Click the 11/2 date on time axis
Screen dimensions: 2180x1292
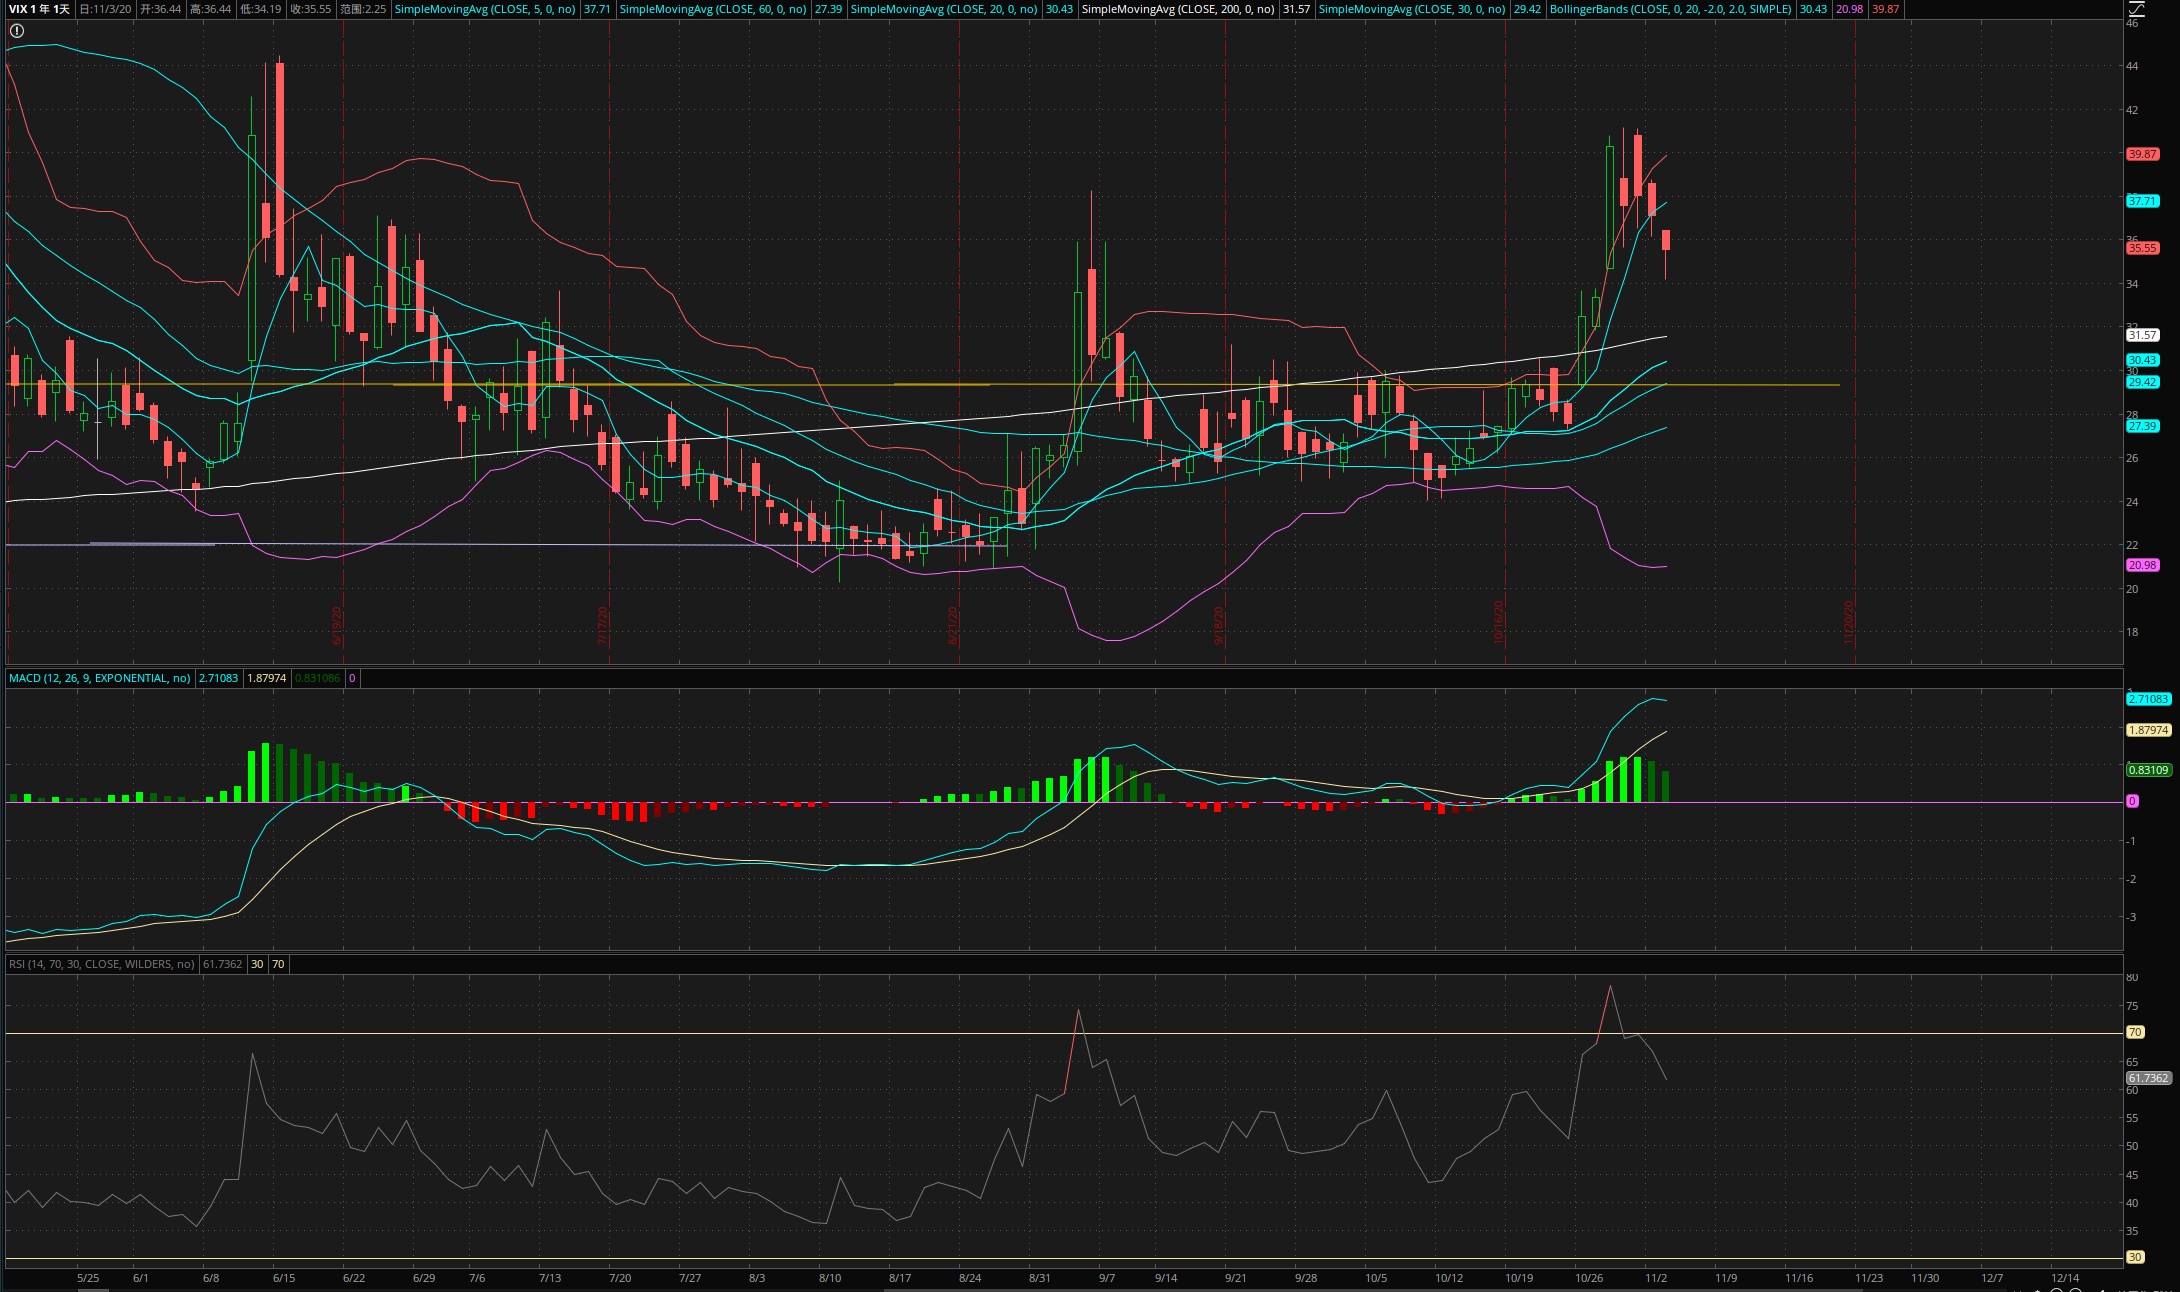tap(1656, 1278)
